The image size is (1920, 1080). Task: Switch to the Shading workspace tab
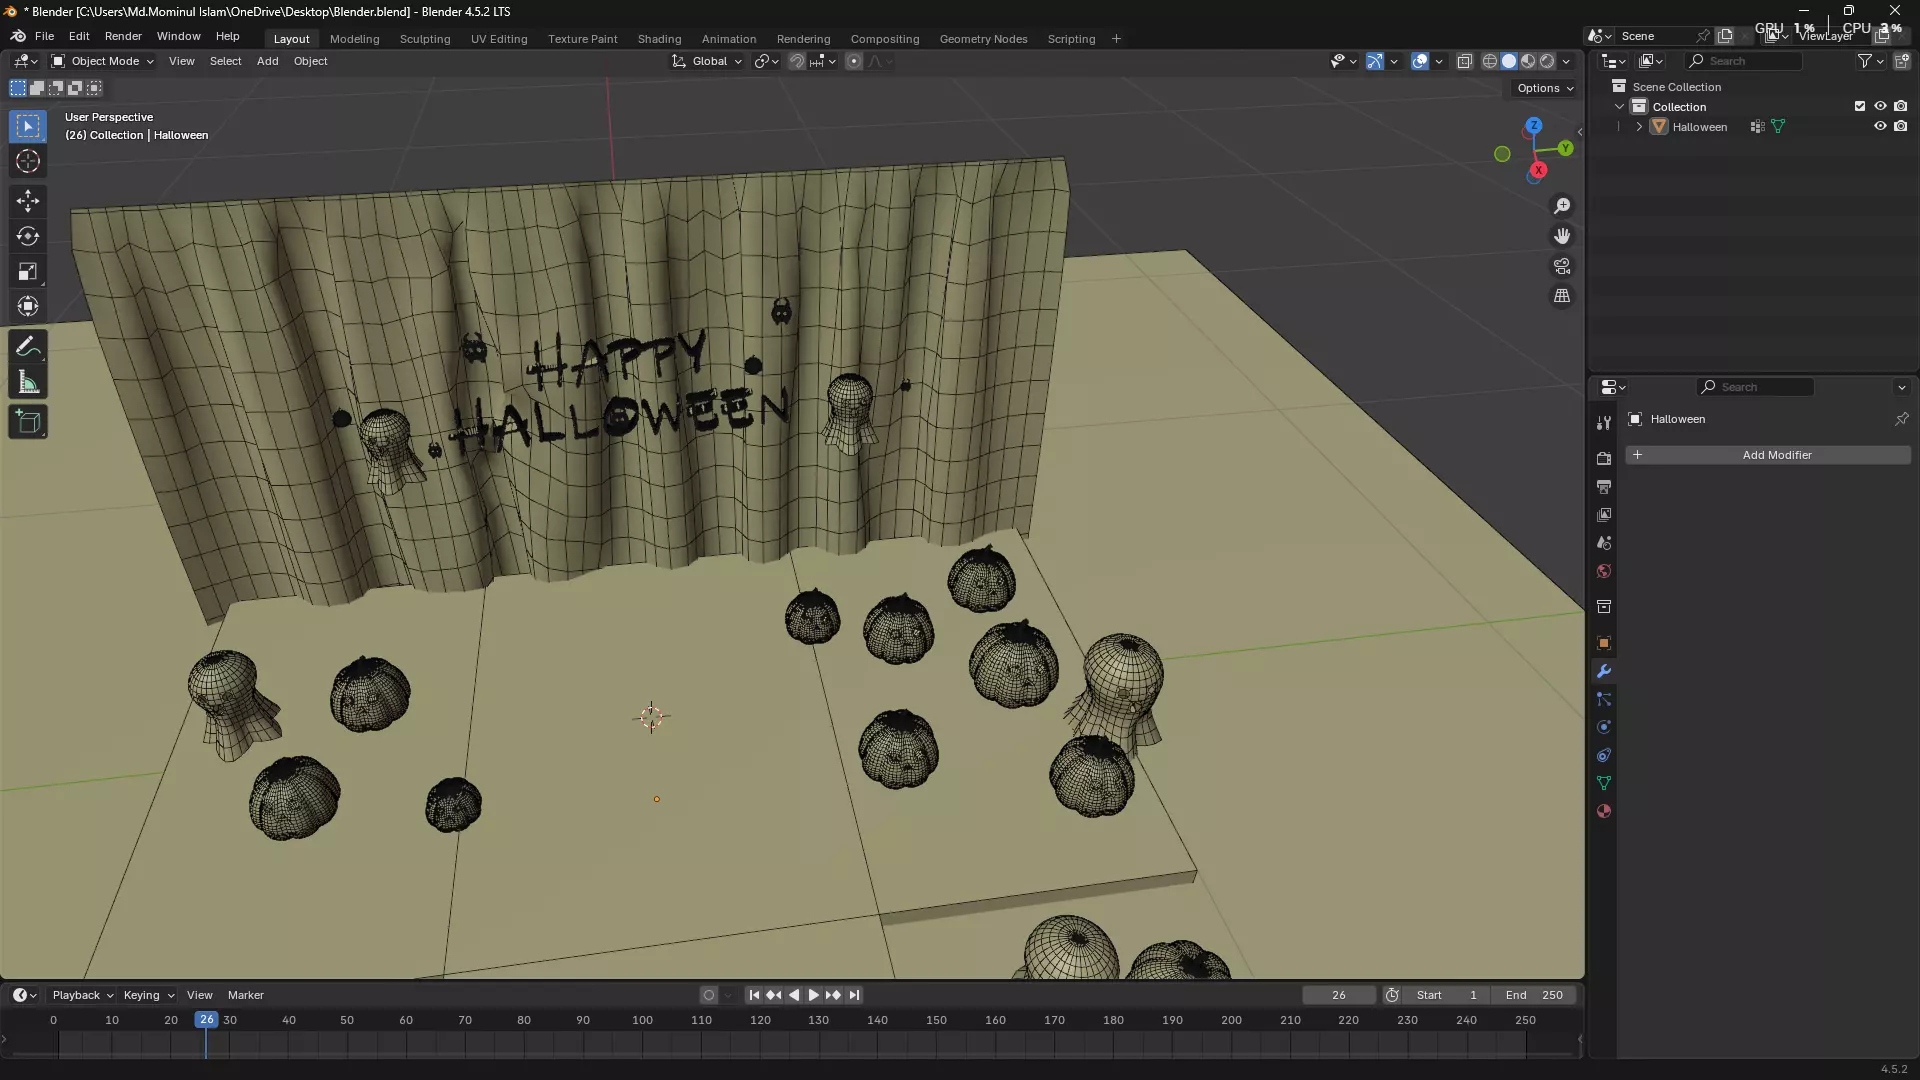pos(659,39)
